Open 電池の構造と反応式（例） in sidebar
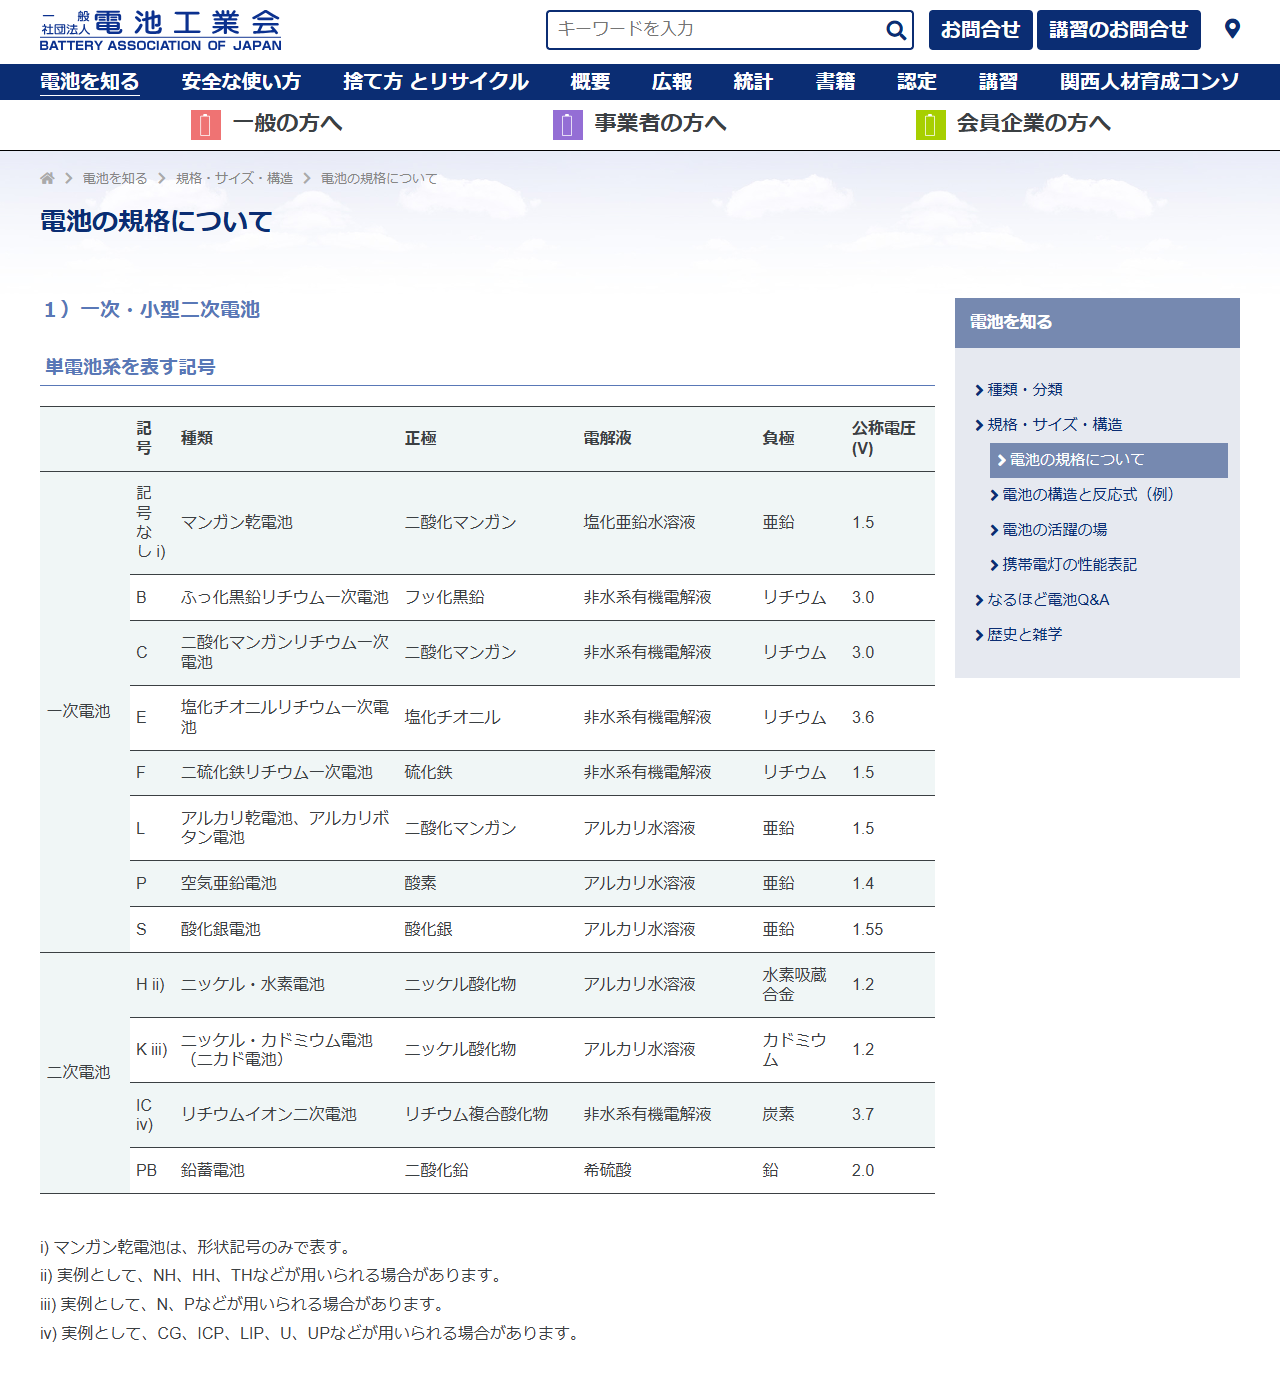 pyautogui.click(x=1088, y=495)
